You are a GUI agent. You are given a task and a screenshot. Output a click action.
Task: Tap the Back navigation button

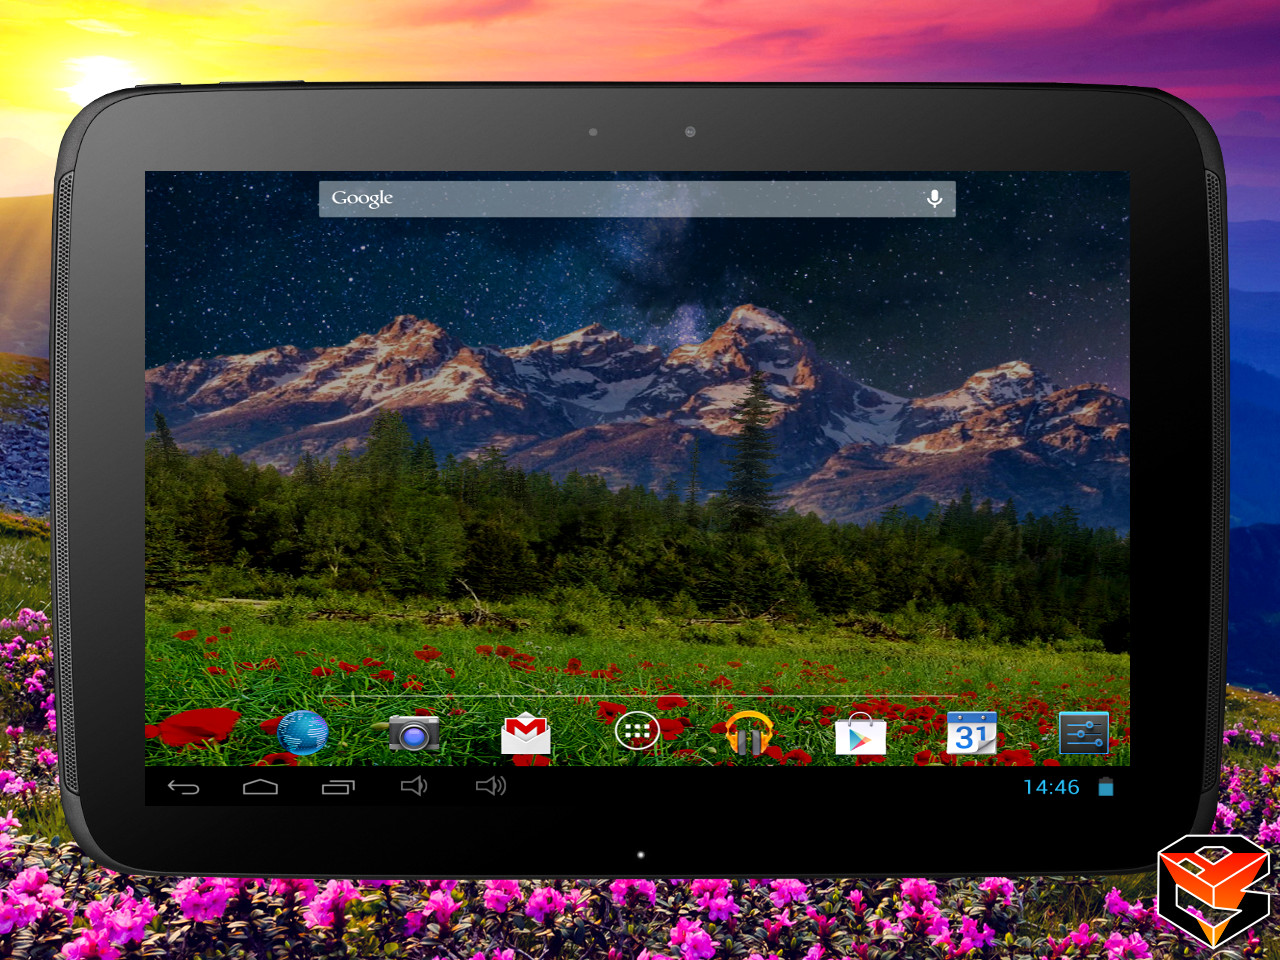pyautogui.click(x=183, y=787)
